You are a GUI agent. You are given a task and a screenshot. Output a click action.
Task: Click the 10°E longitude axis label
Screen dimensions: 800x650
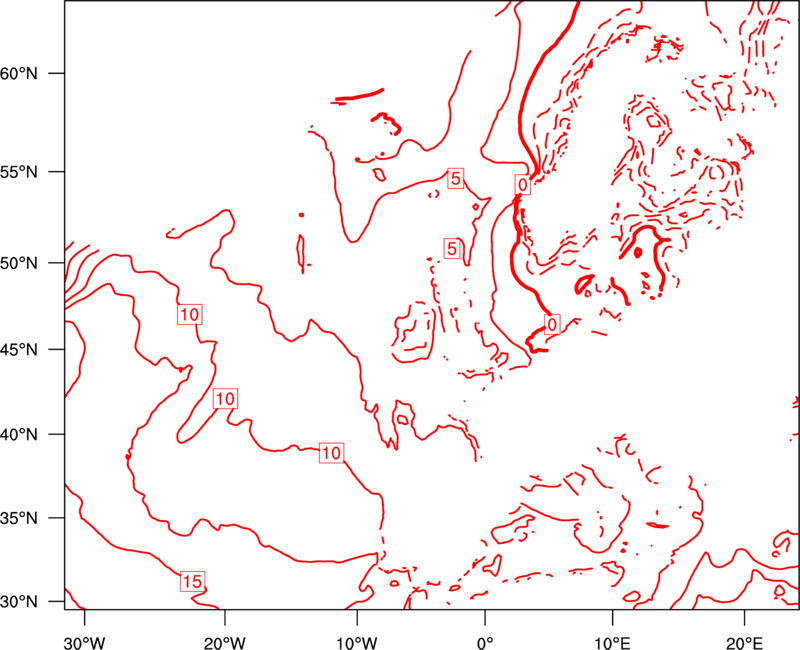pyautogui.click(x=612, y=642)
